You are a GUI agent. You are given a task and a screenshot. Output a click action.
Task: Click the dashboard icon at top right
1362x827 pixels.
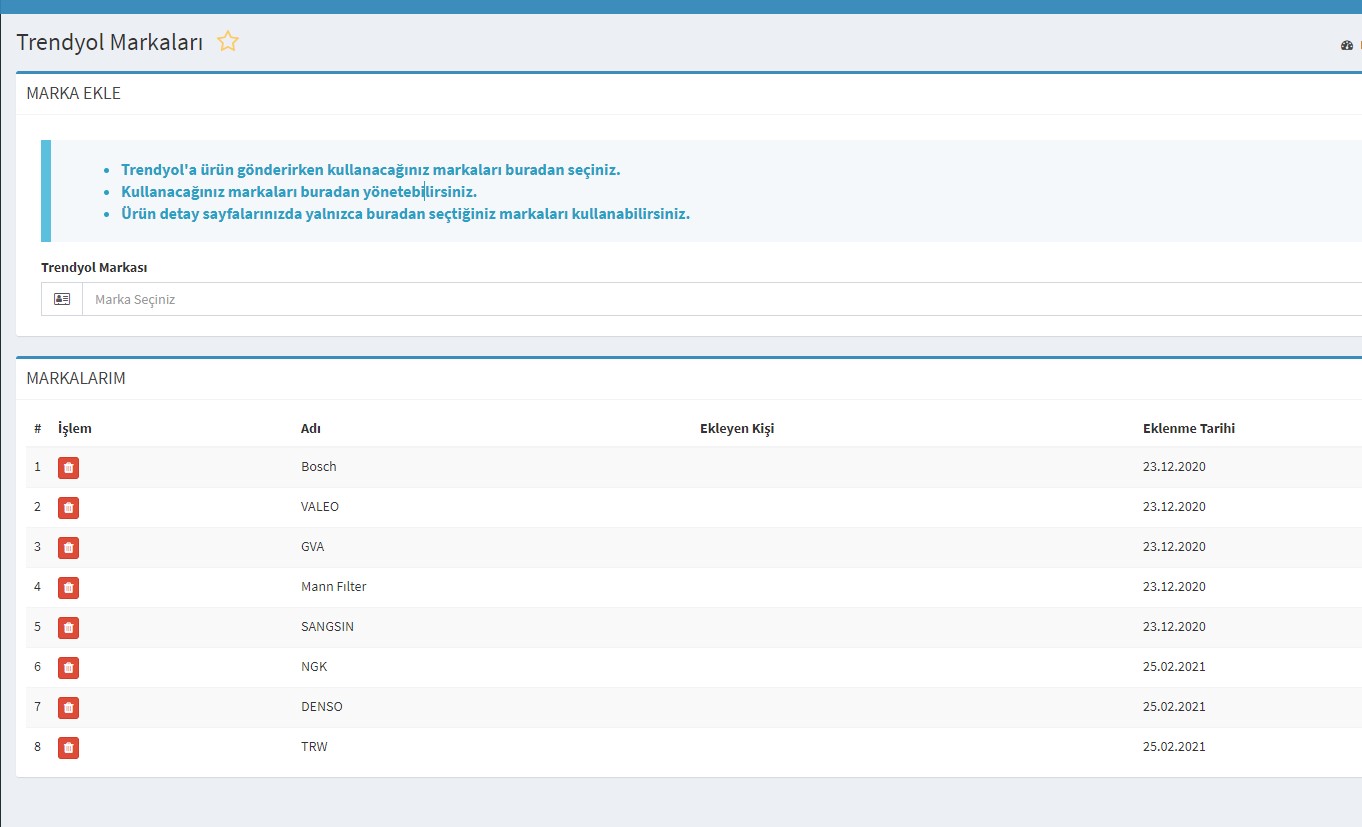coord(1346,45)
